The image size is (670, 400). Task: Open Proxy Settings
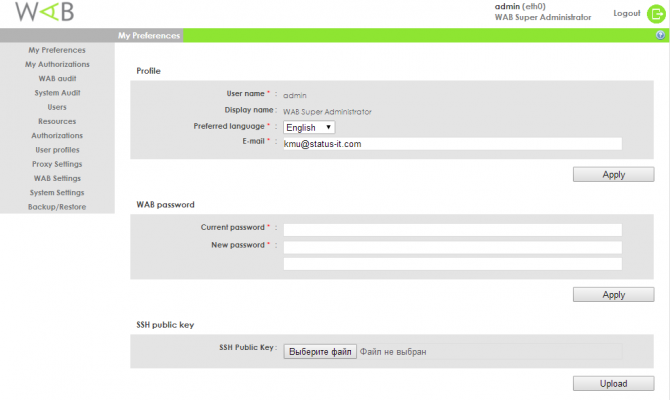[x=57, y=164]
